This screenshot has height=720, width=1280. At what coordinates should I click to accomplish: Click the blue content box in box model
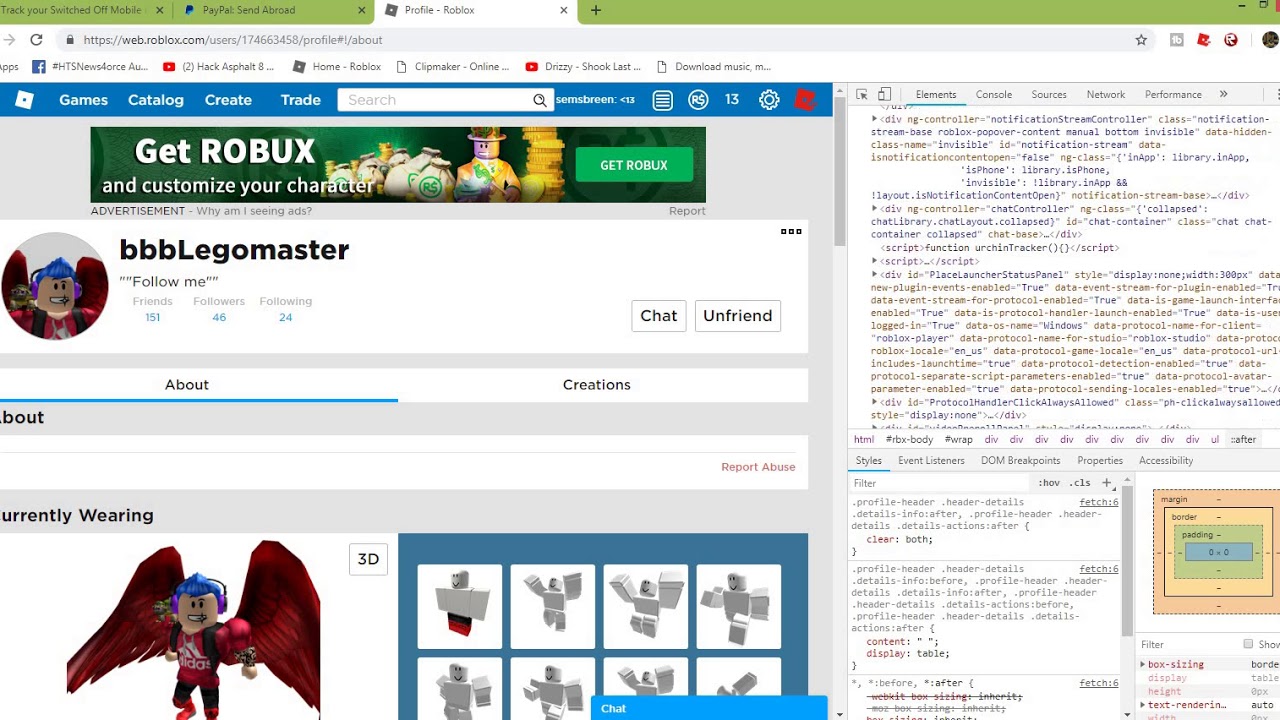(1218, 552)
